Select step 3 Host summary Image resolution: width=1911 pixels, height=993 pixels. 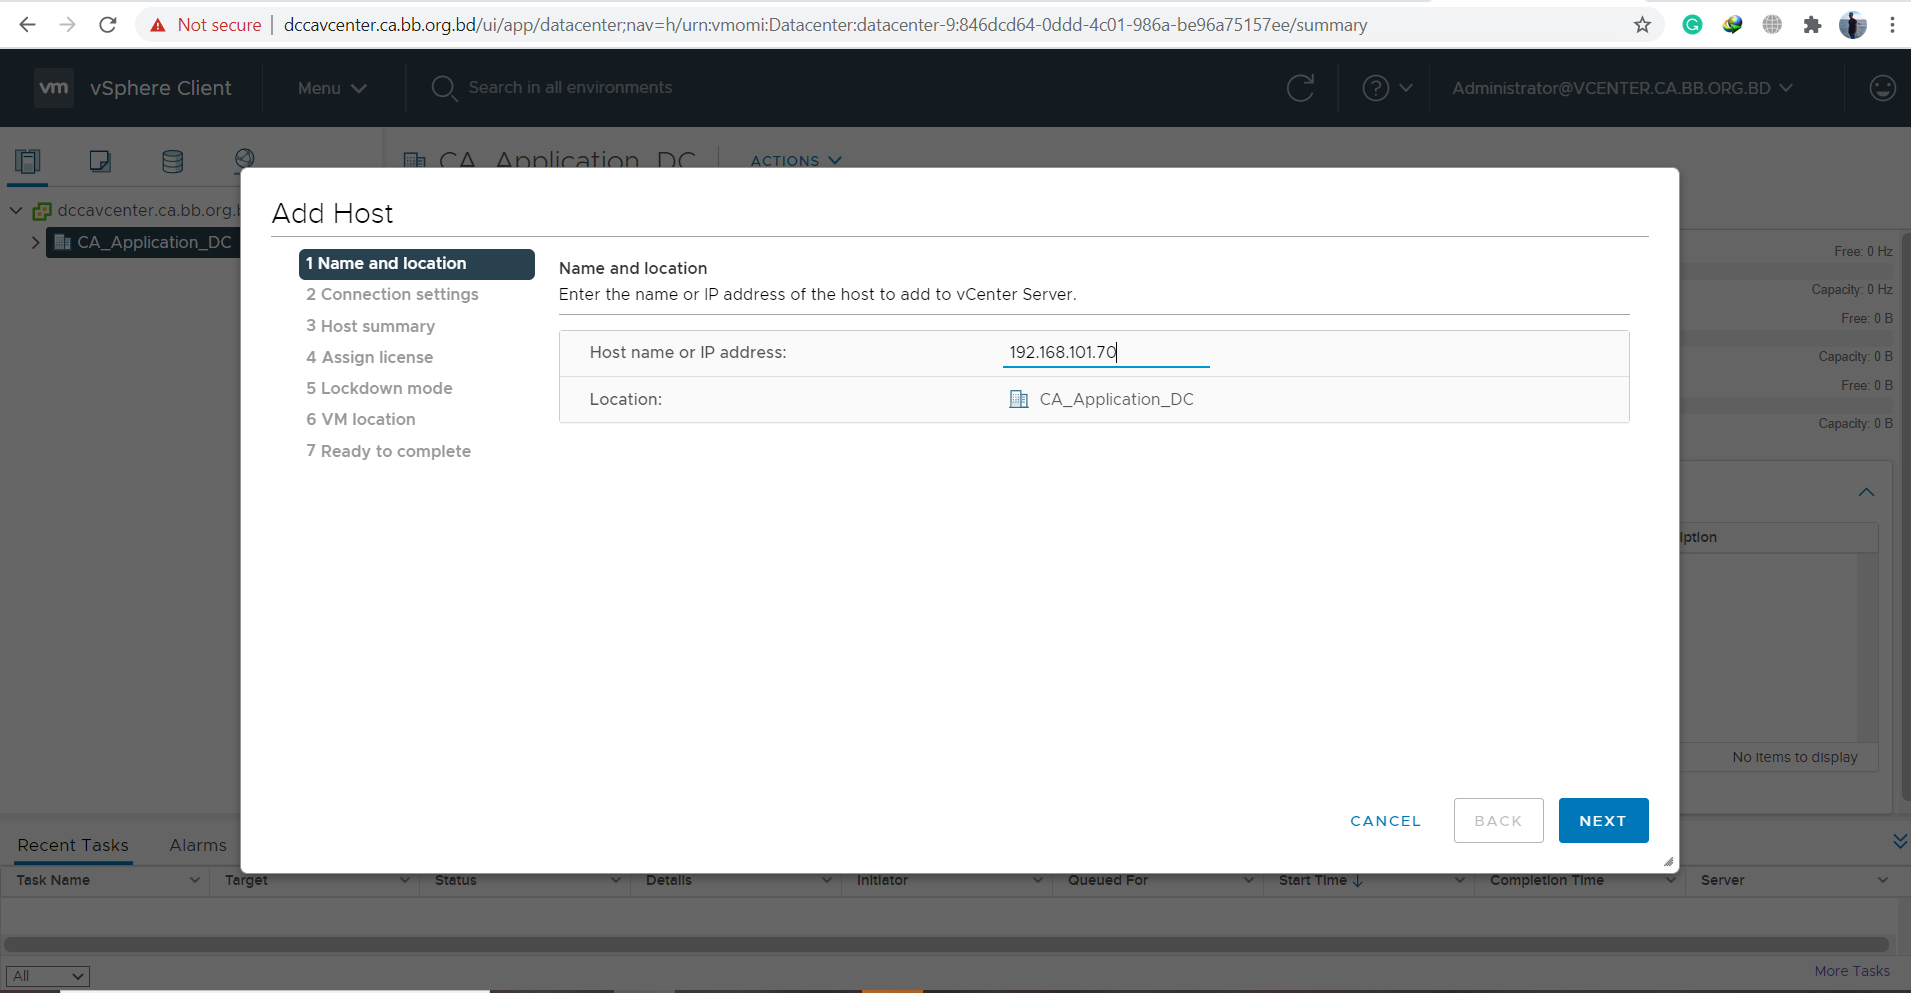[370, 326]
